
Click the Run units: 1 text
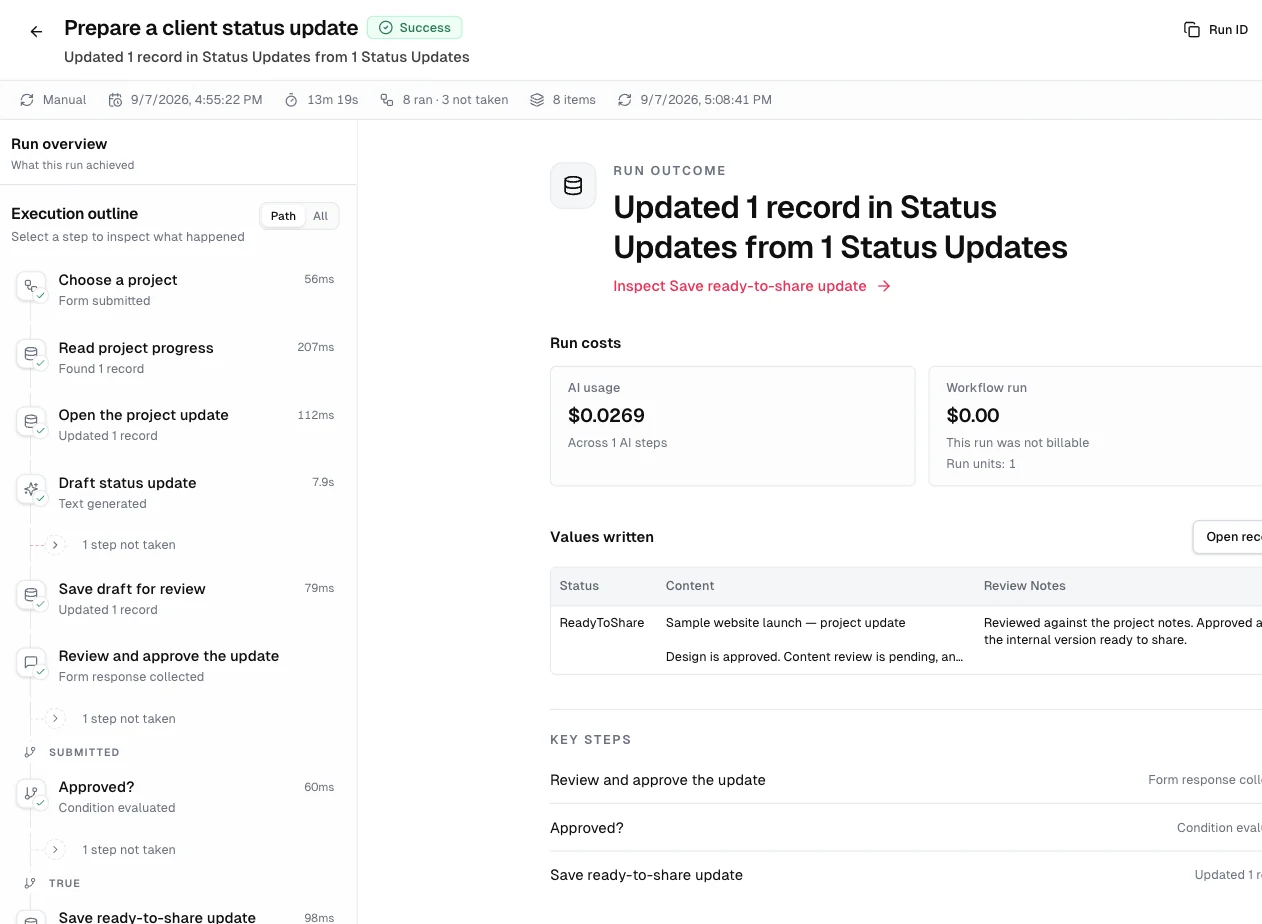point(981,464)
